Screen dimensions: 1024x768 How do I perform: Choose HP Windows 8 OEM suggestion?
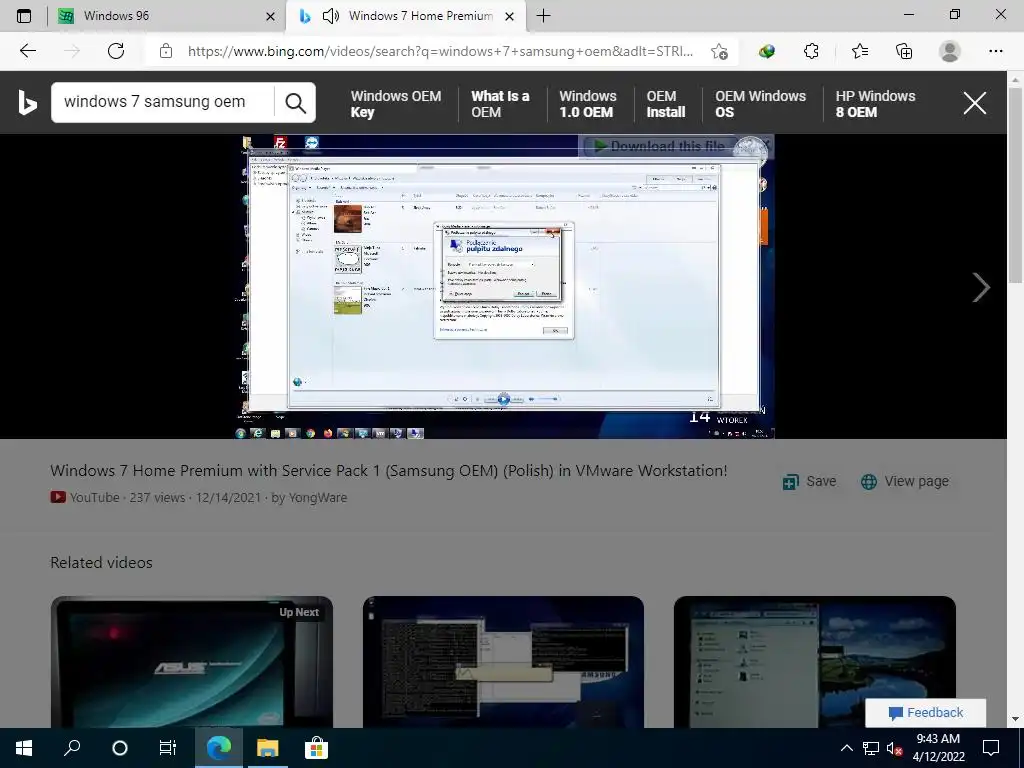tap(875, 104)
